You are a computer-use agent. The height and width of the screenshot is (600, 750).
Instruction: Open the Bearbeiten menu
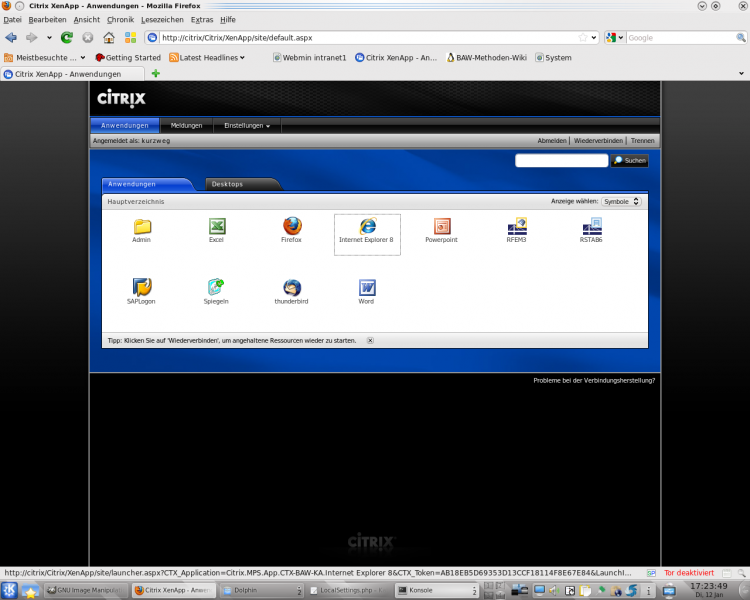(47, 20)
